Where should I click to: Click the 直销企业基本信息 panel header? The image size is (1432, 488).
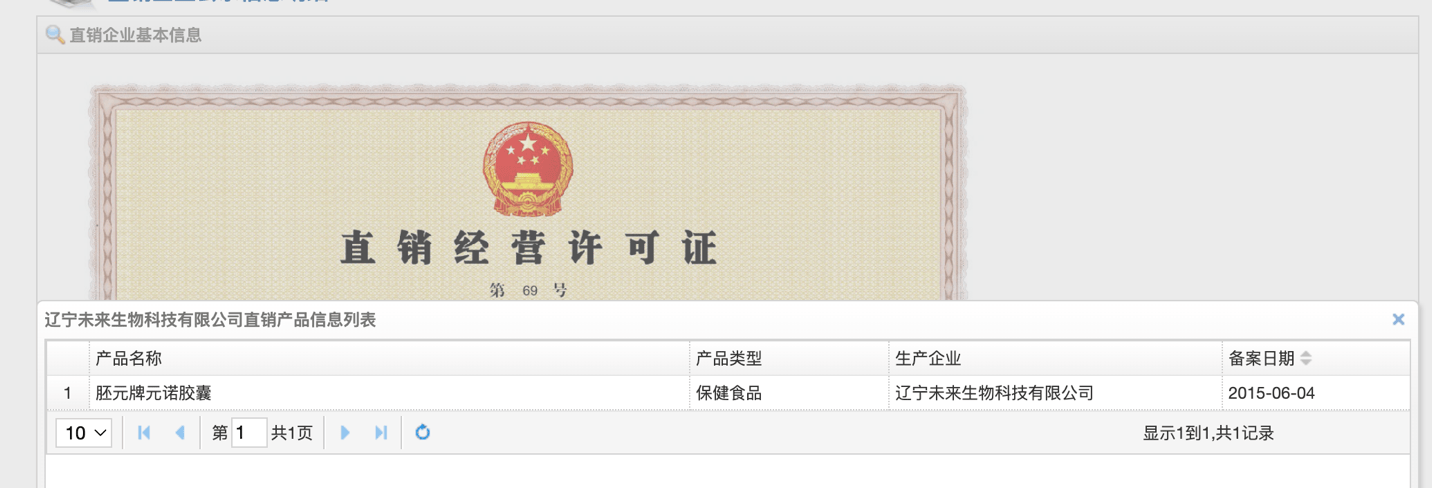pyautogui.click(x=728, y=35)
